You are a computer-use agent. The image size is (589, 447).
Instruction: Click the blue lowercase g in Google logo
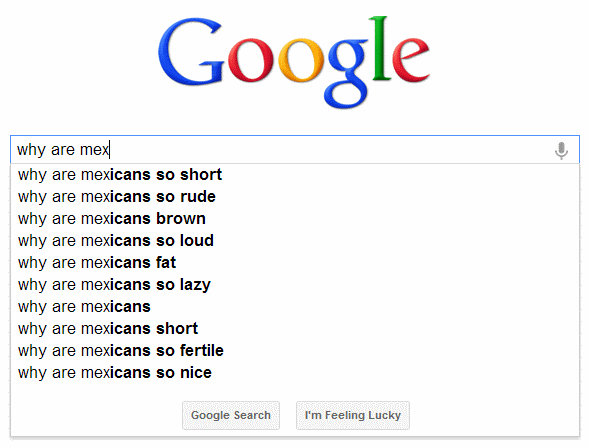347,73
